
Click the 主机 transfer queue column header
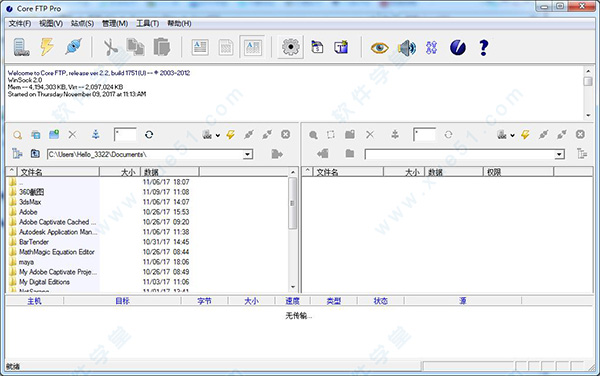(34, 301)
